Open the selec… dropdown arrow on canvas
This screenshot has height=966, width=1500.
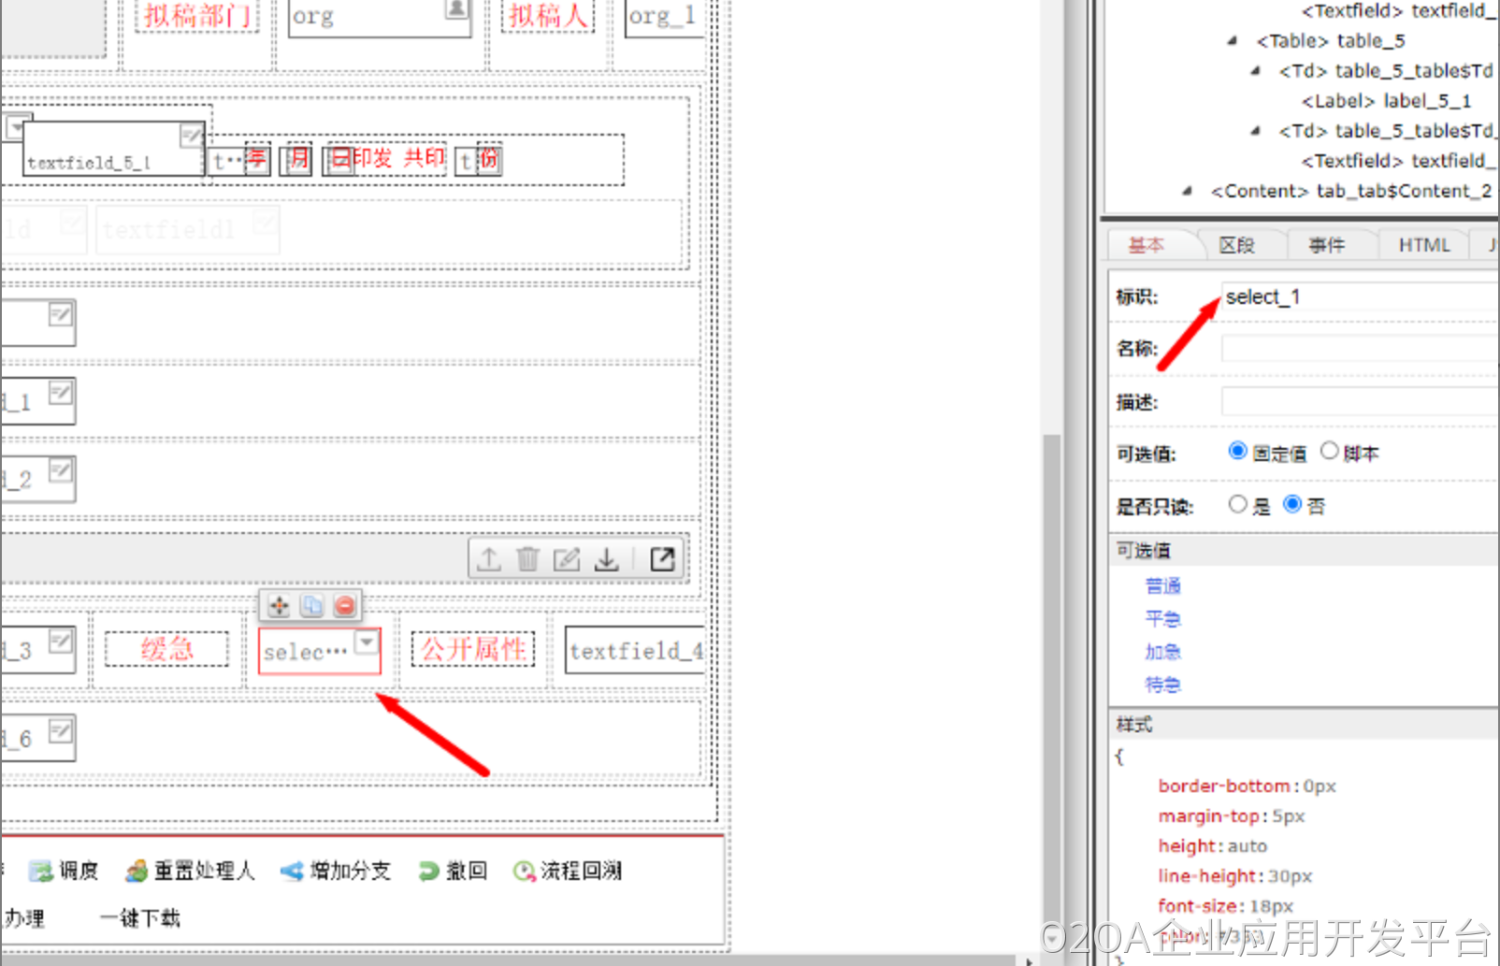click(x=367, y=642)
